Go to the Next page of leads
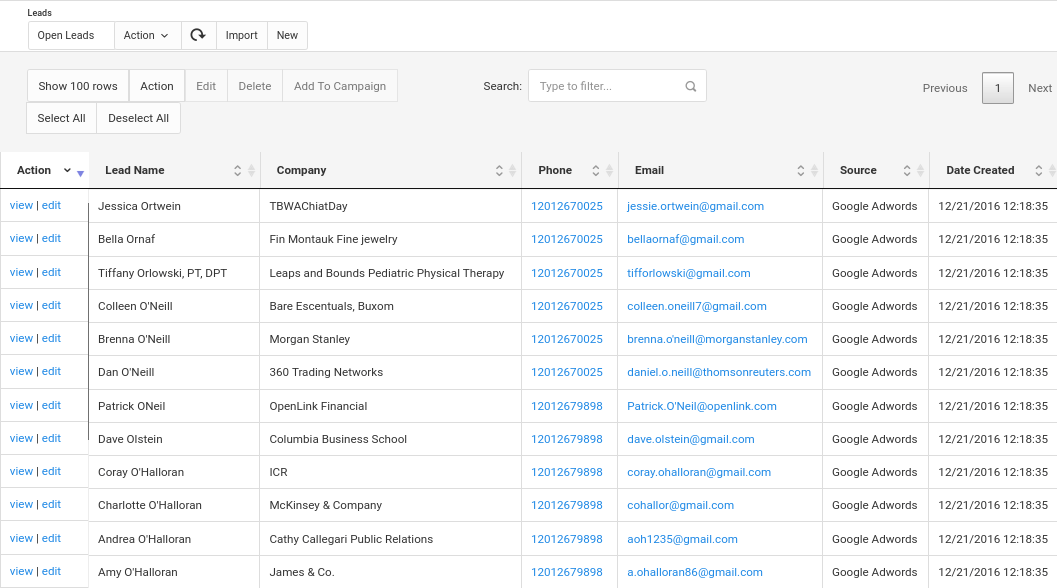Viewport: 1057px width, 588px height. tap(1040, 88)
